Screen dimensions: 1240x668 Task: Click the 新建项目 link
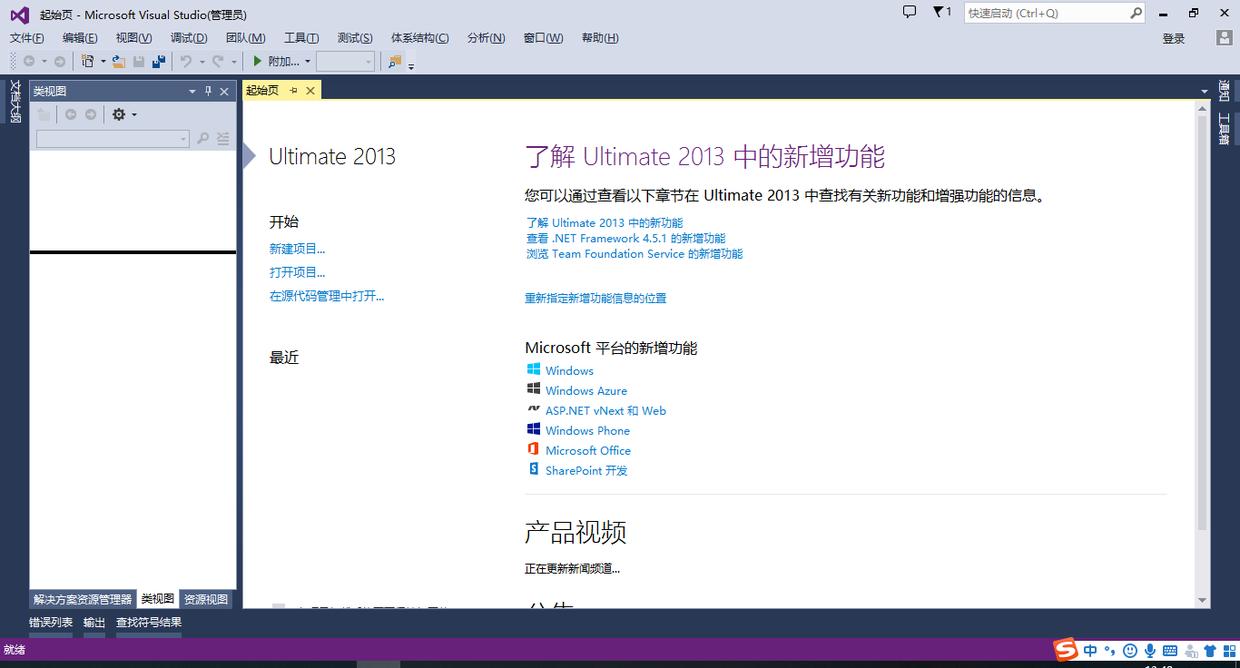[x=298, y=248]
